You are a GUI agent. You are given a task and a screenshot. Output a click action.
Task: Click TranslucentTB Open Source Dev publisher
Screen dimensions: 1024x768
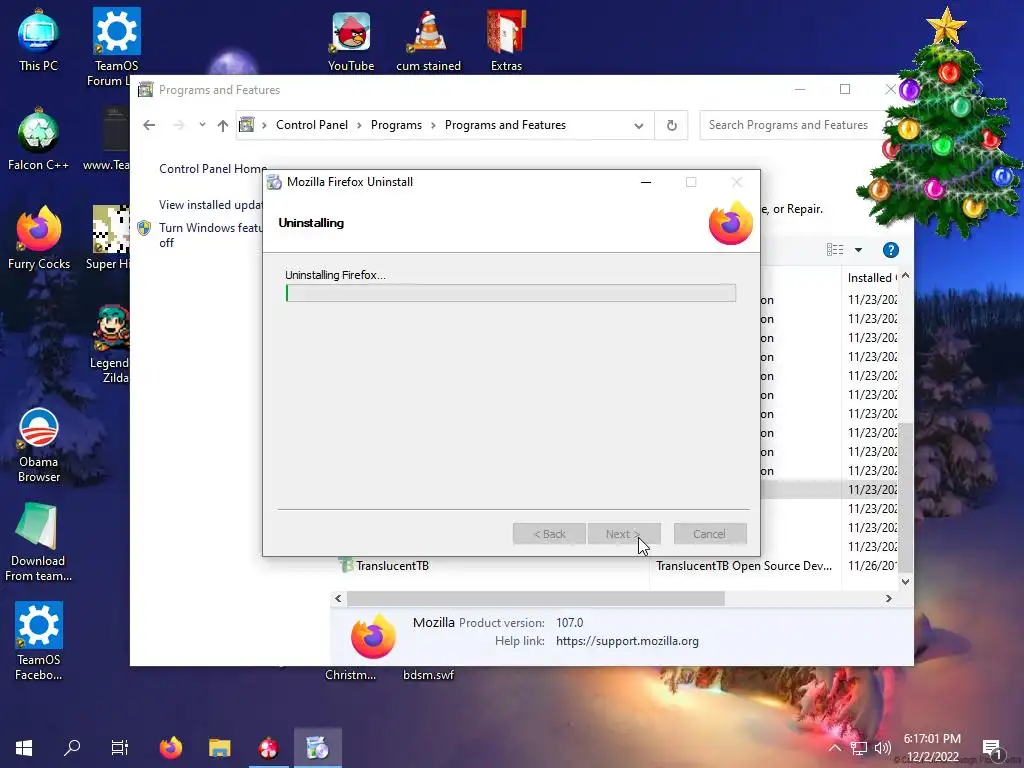(x=744, y=566)
